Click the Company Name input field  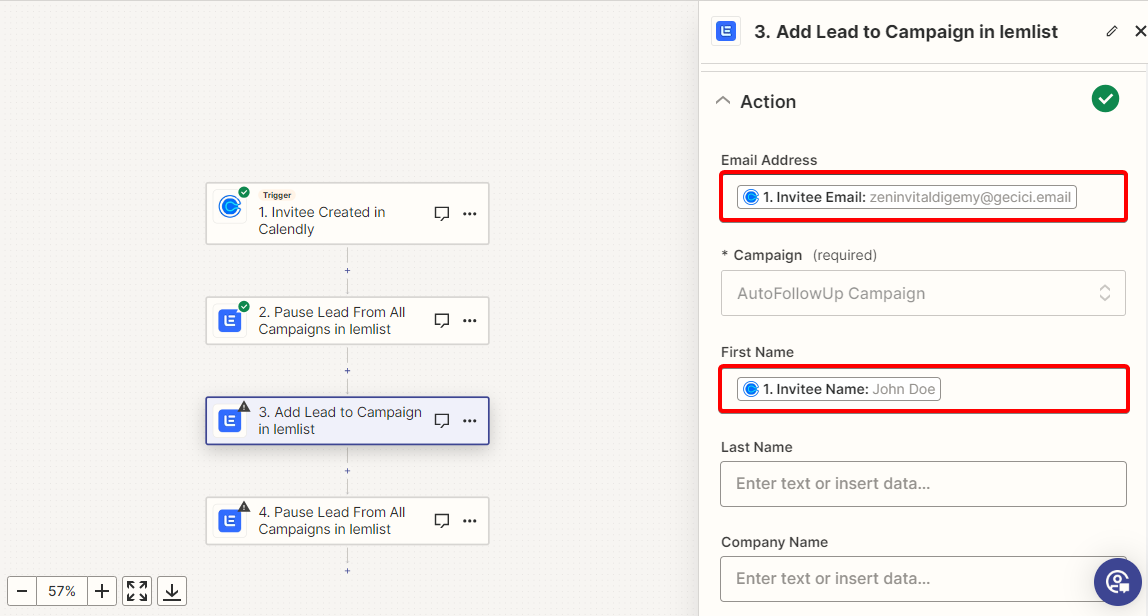pyautogui.click(x=922, y=579)
